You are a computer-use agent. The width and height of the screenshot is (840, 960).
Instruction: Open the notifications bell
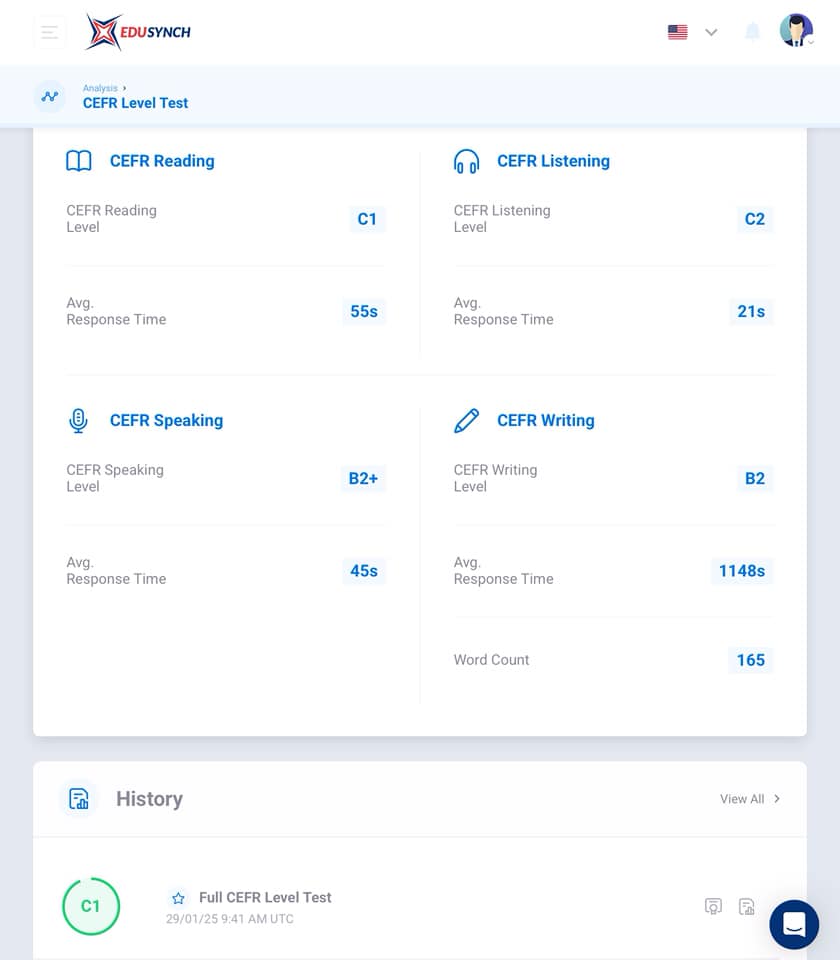pos(752,31)
